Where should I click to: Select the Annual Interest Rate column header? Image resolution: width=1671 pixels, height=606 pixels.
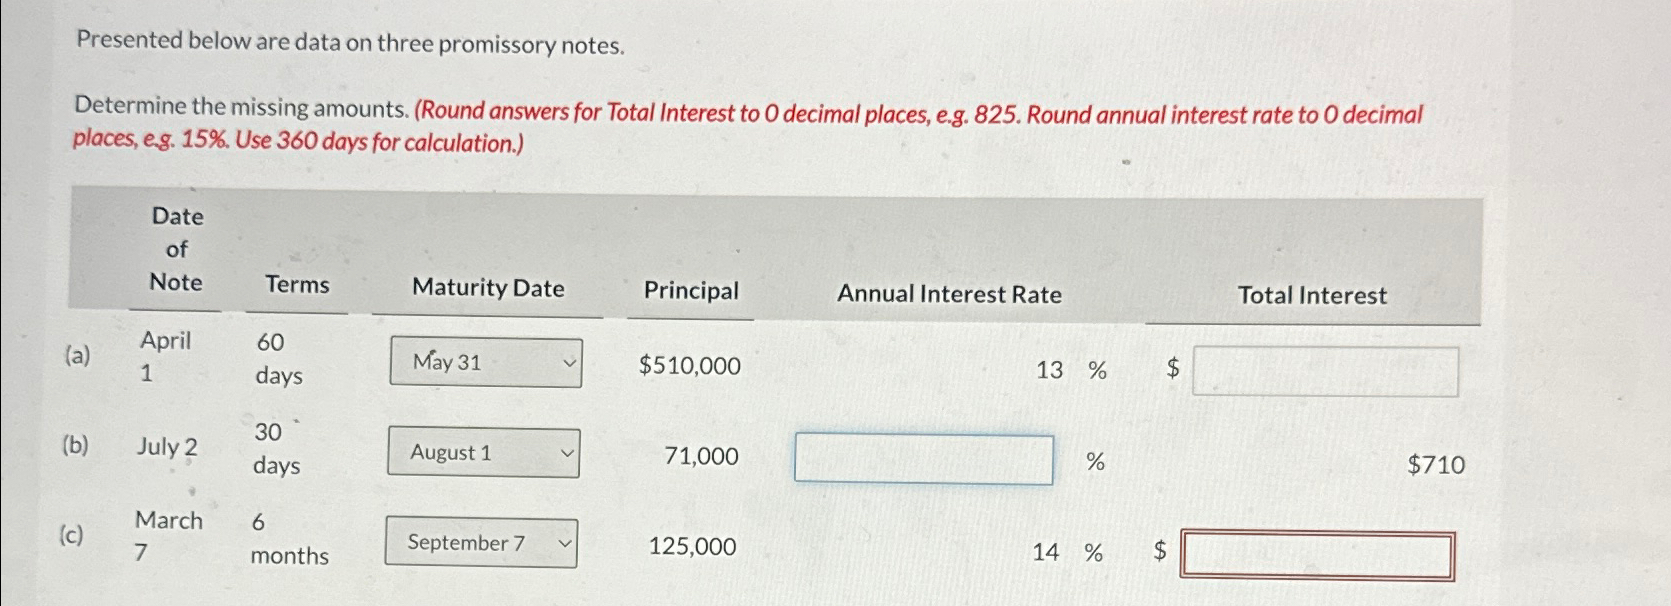pyautogui.click(x=950, y=294)
